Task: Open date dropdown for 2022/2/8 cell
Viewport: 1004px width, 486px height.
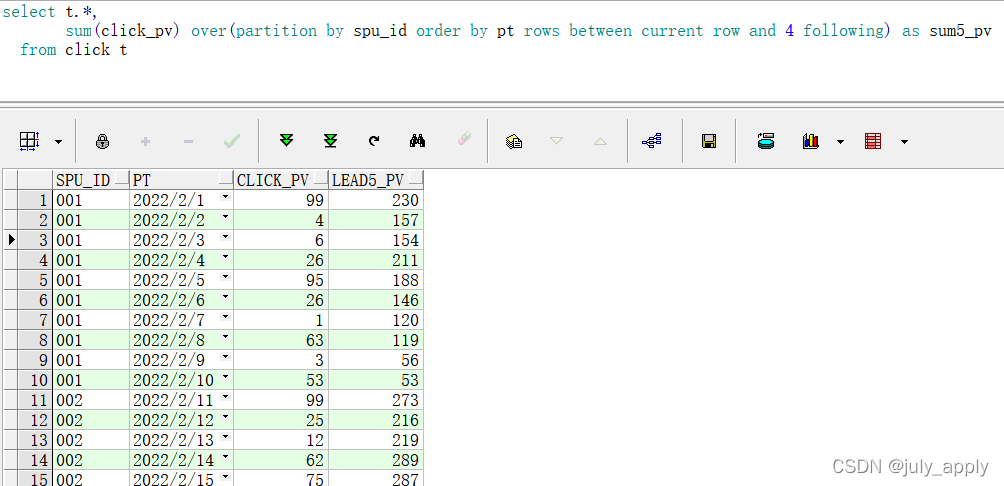Action: tap(225, 337)
